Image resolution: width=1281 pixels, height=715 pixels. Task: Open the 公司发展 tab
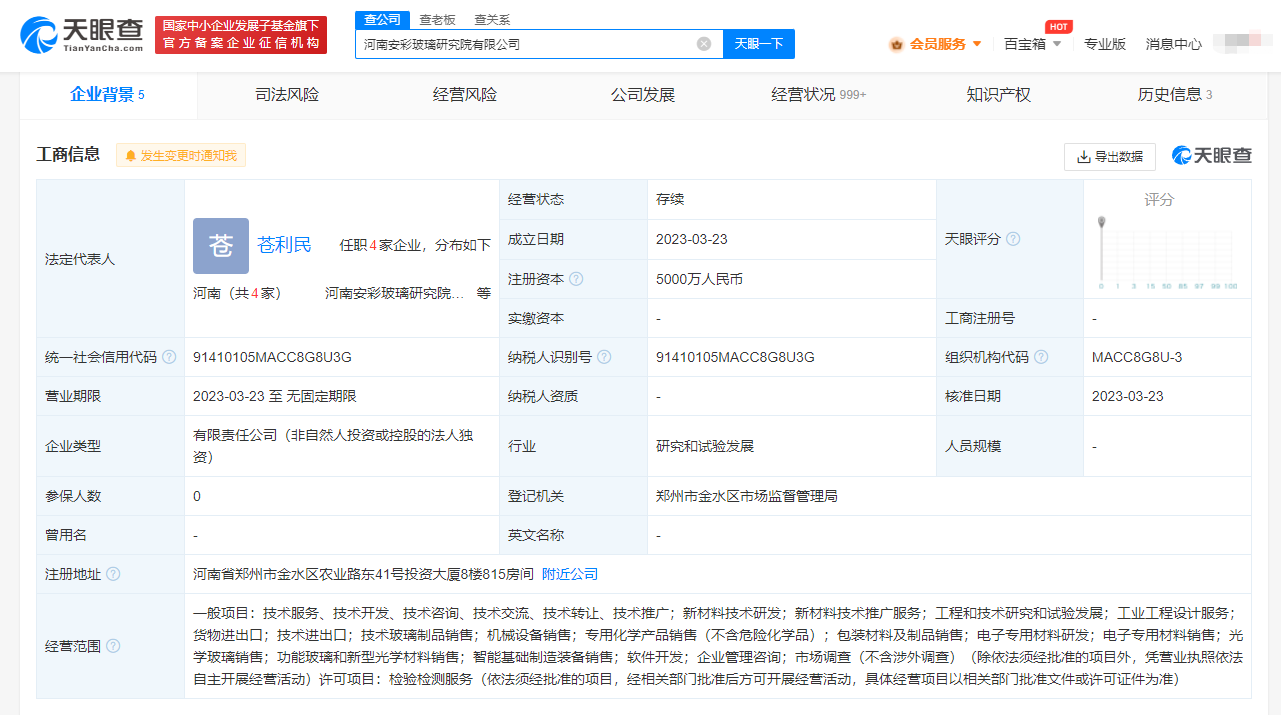coord(643,95)
